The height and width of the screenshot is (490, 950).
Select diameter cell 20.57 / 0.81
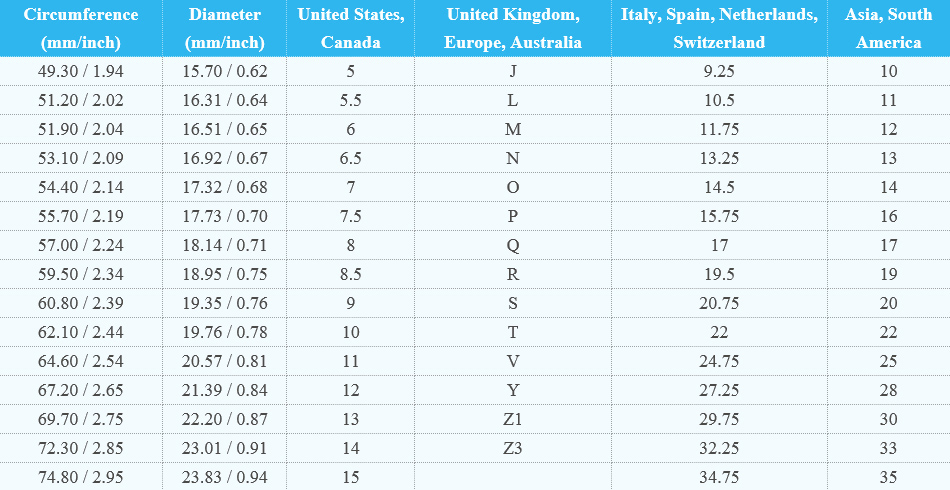(x=225, y=362)
